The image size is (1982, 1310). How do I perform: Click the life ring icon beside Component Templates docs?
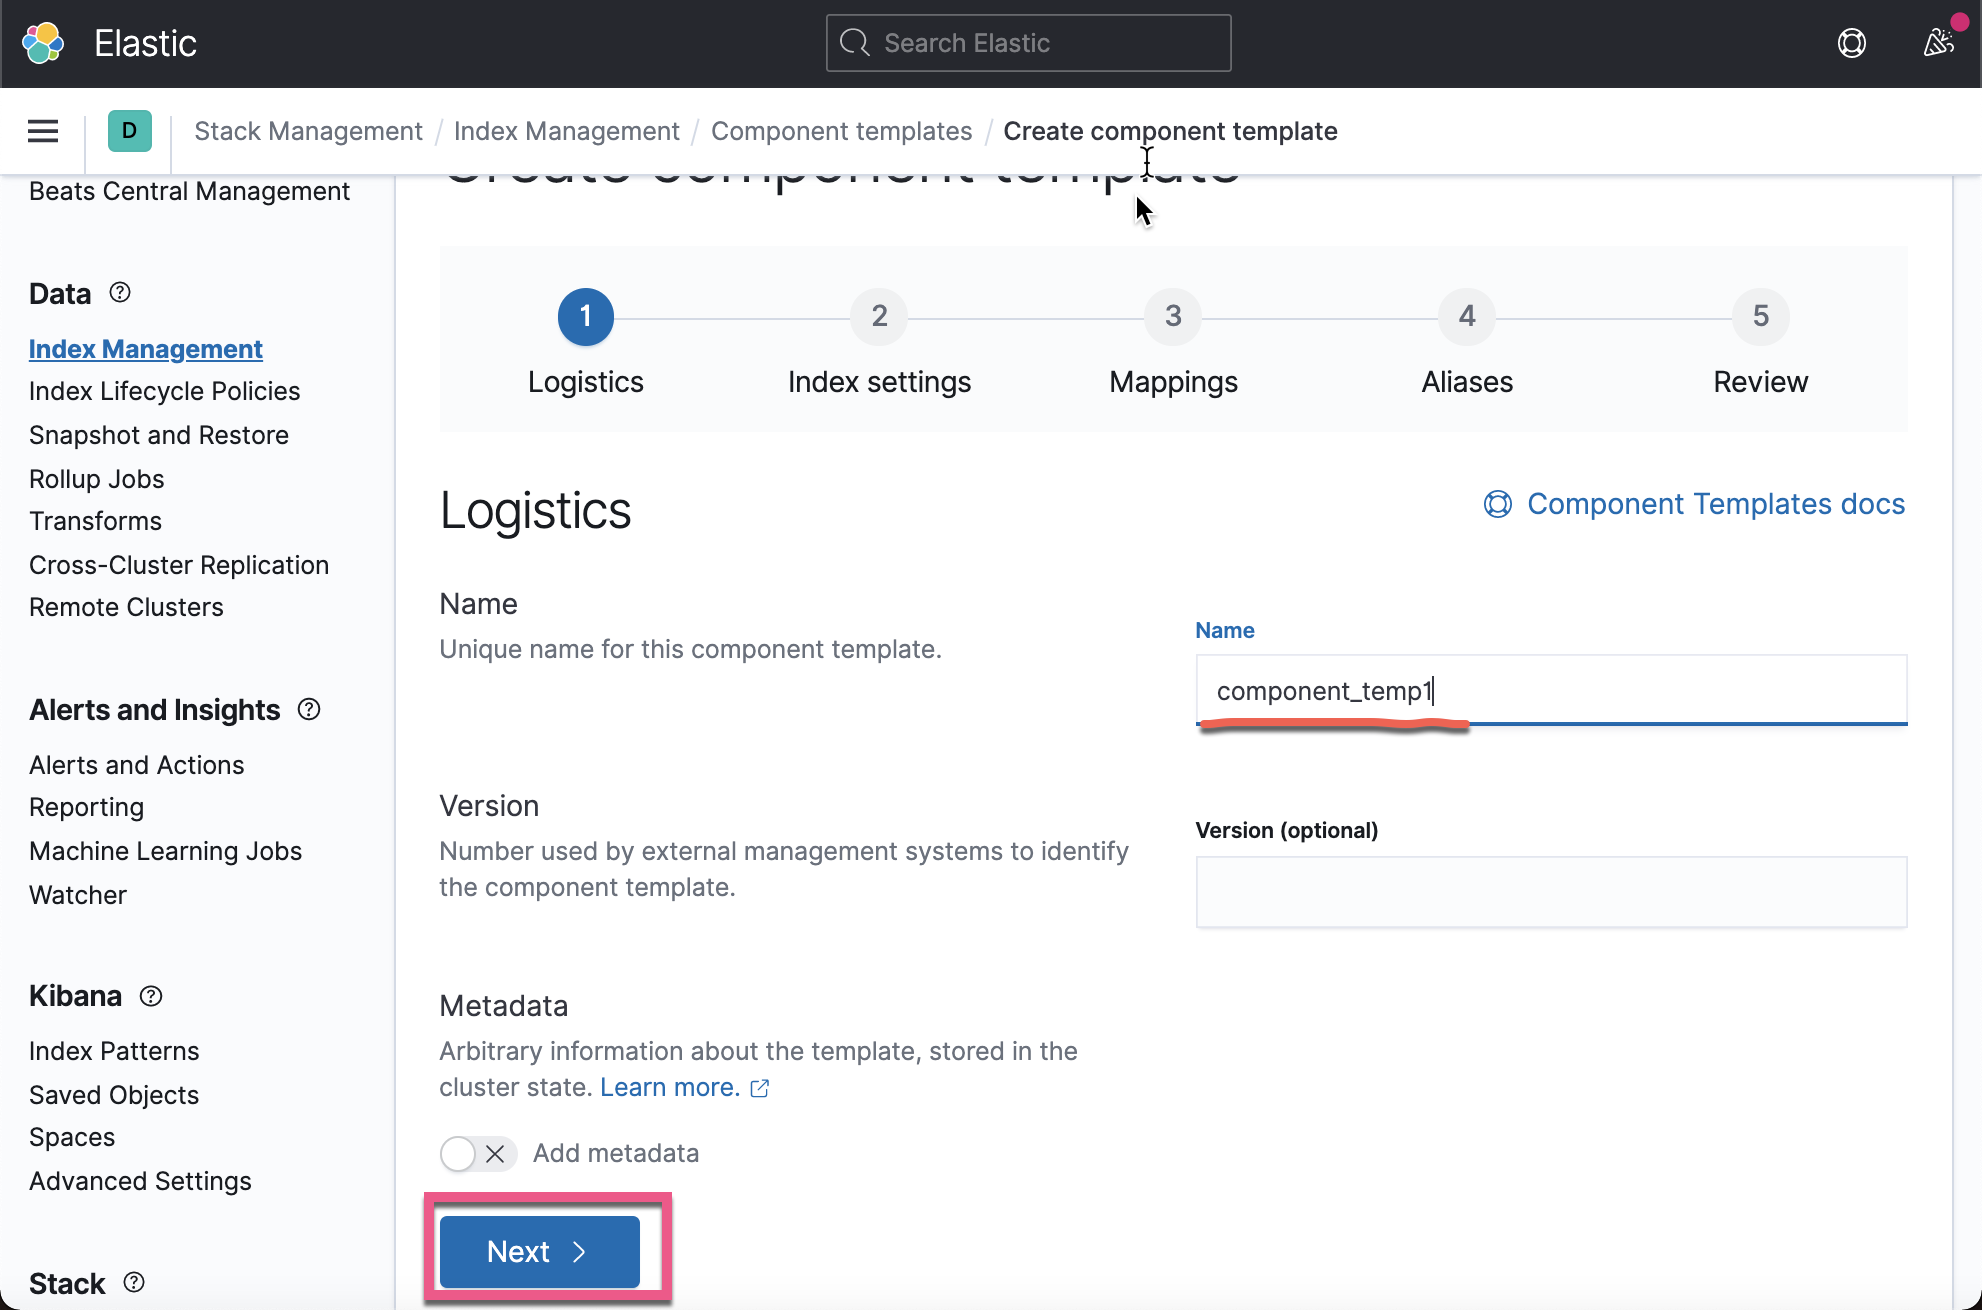coord(1497,504)
